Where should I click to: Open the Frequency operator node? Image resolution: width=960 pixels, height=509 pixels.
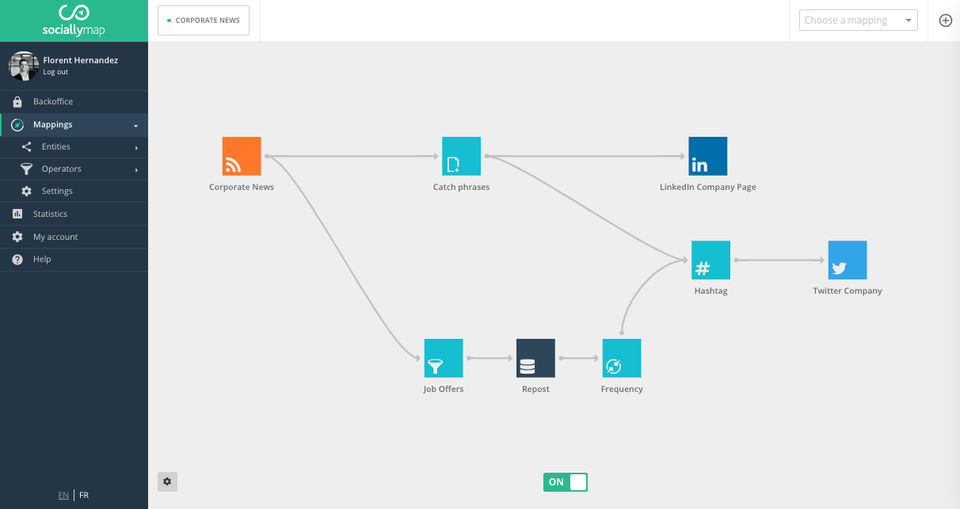[621, 358]
